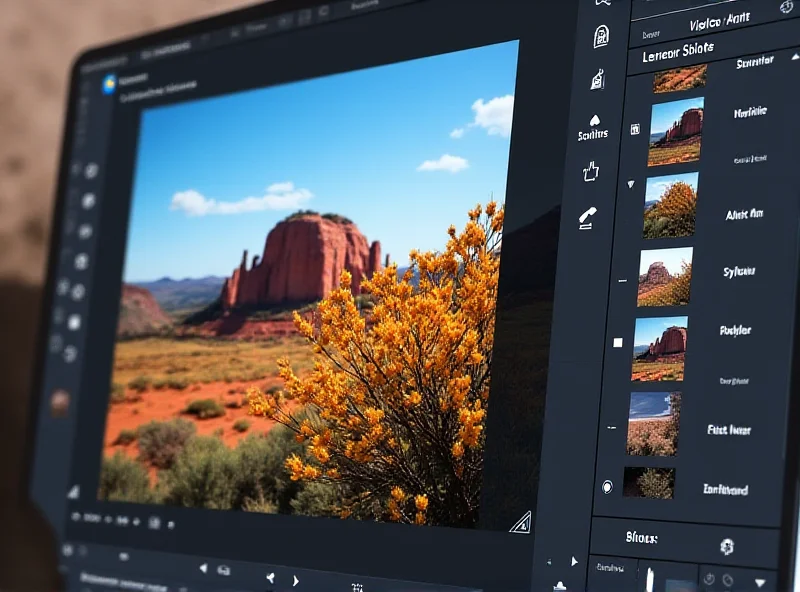Click the Conshest label in bottom panel

(x=610, y=568)
